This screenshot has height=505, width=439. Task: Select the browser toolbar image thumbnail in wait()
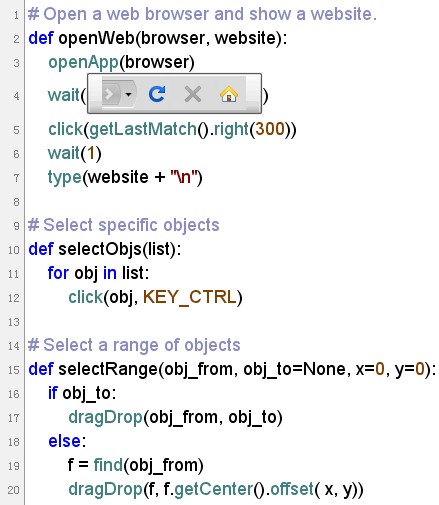pyautogui.click(x=174, y=94)
